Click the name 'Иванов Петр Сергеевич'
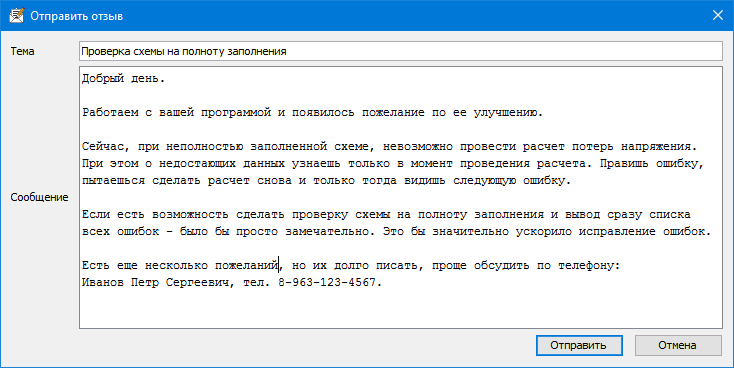This screenshot has width=734, height=368. [x=156, y=282]
